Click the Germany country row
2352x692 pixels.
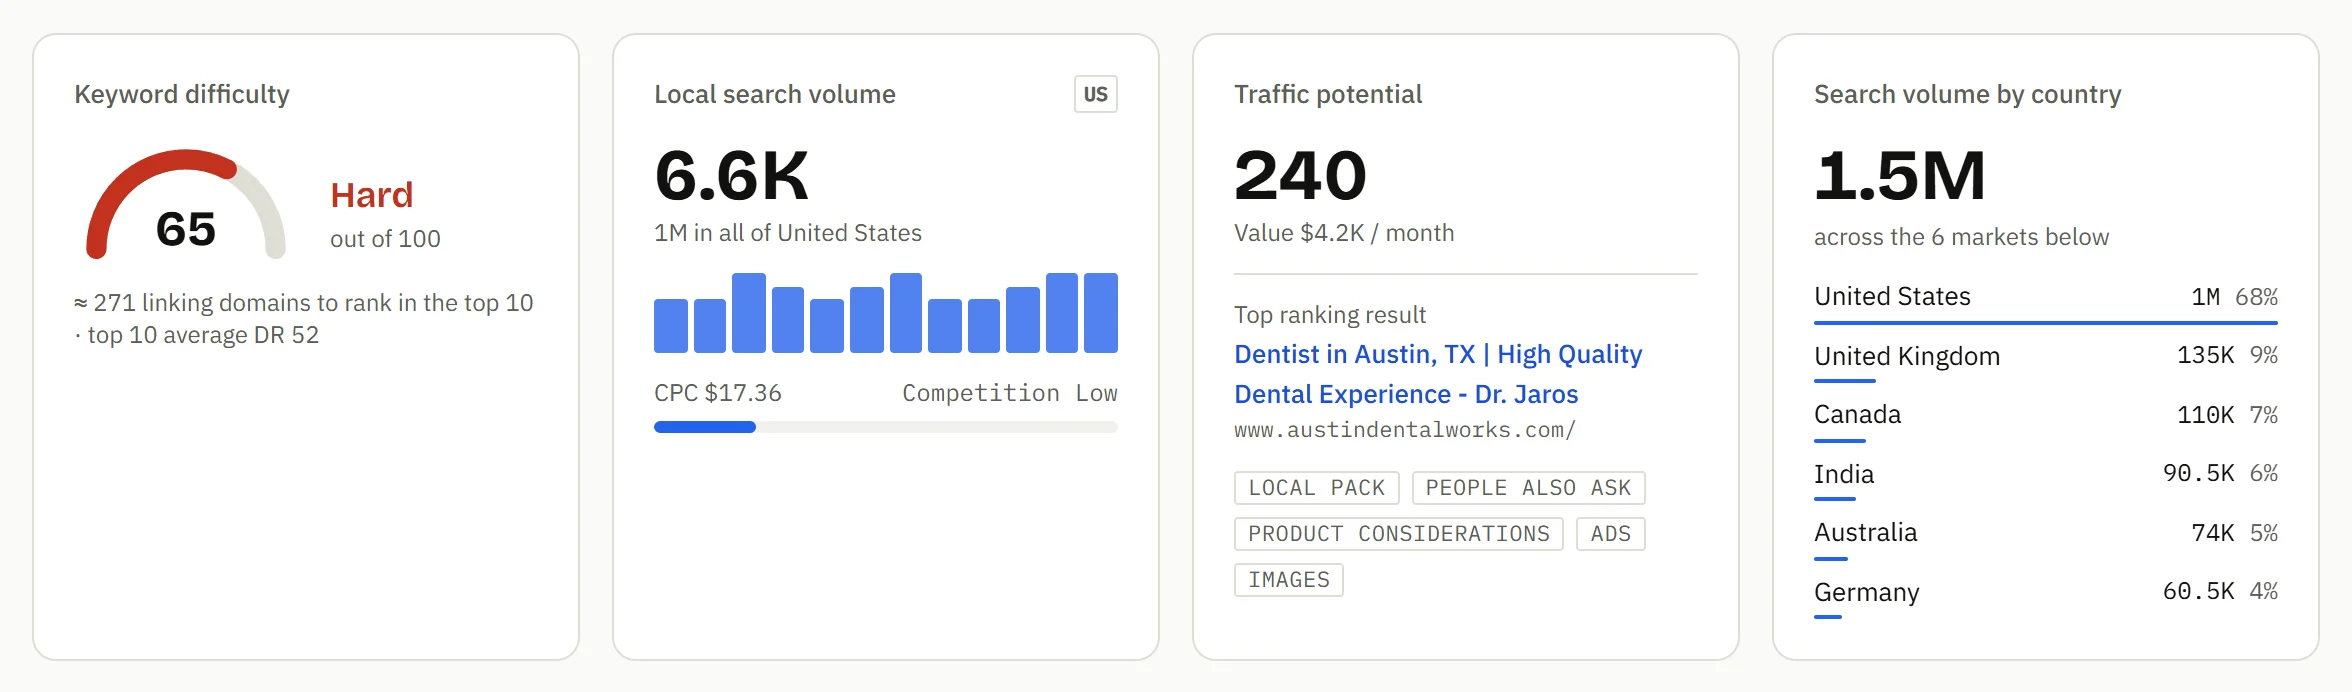pos(2045,598)
